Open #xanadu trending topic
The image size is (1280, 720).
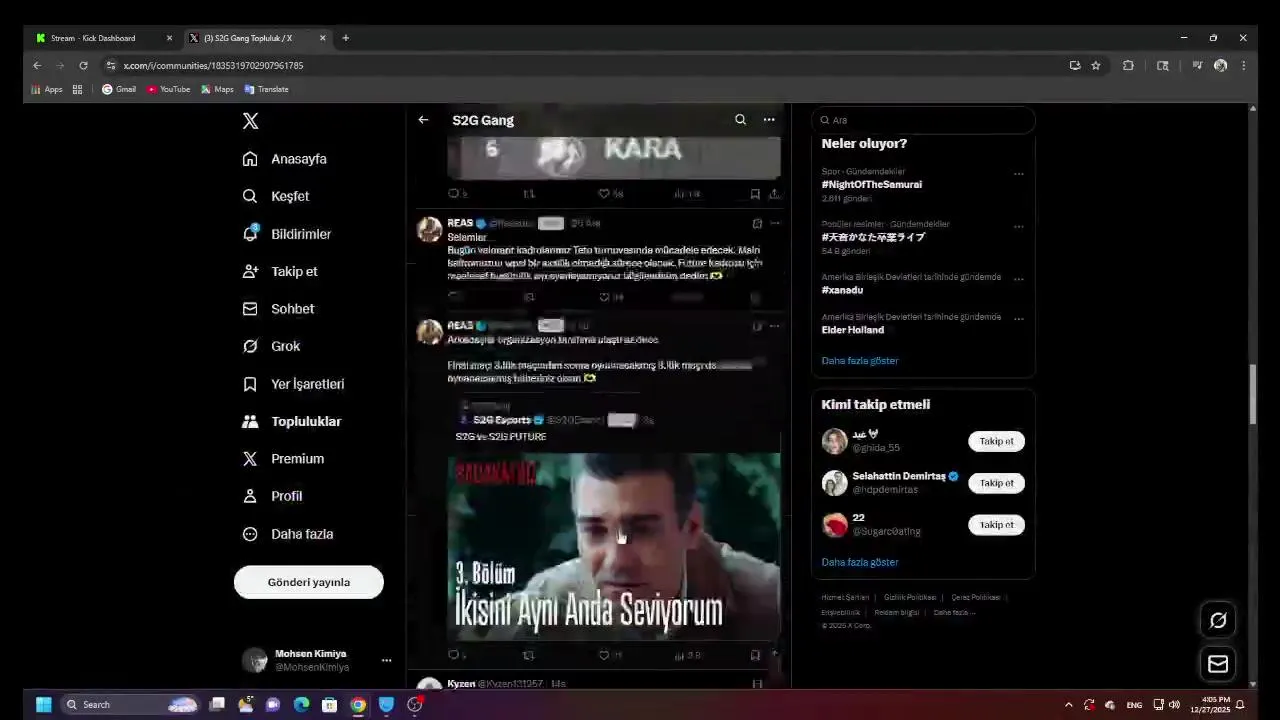[x=842, y=290]
